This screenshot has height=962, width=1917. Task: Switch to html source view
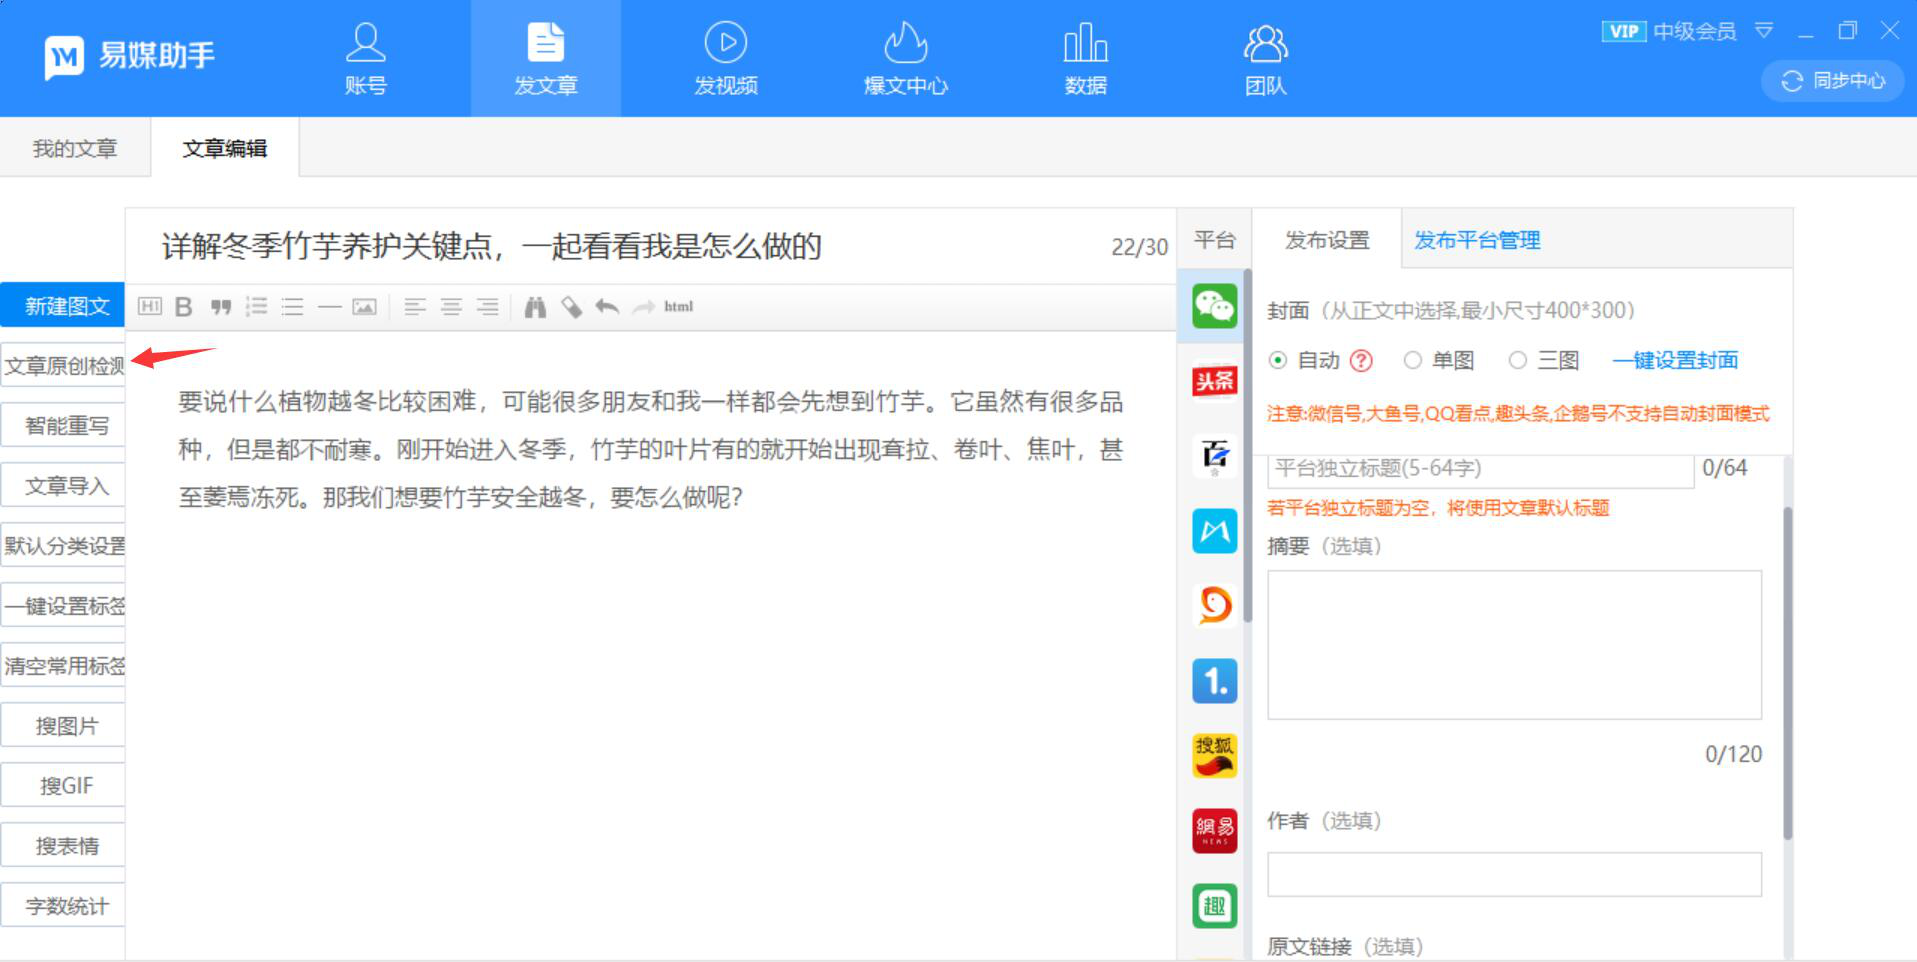pyautogui.click(x=676, y=307)
